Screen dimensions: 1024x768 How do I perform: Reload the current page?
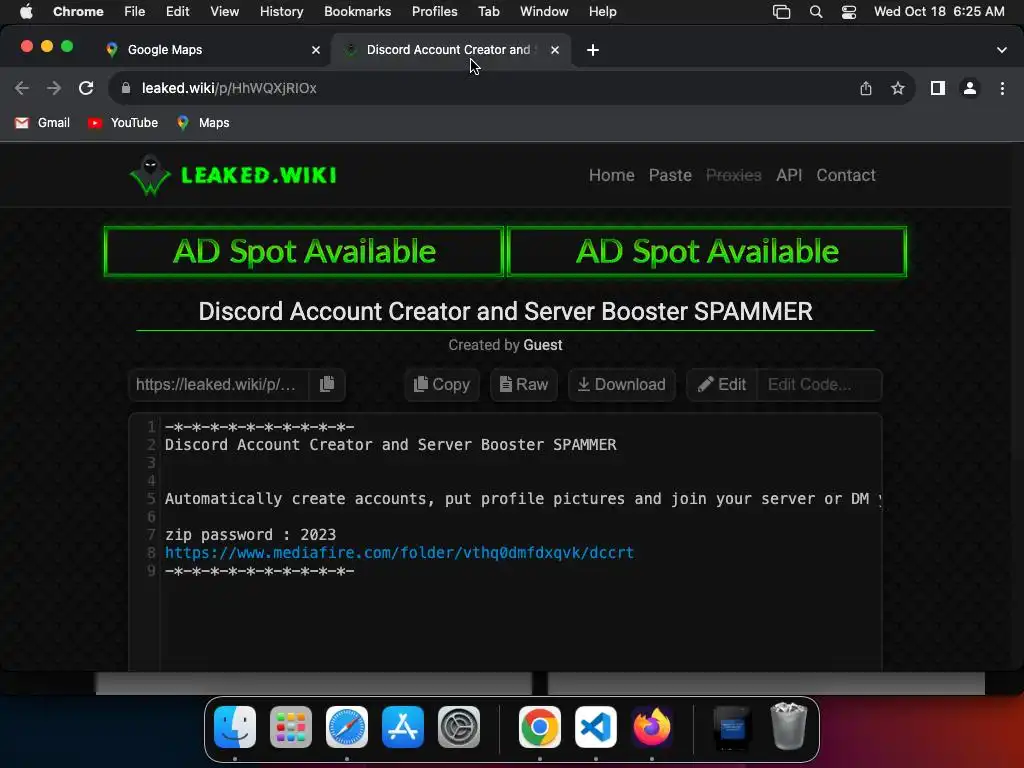point(86,88)
